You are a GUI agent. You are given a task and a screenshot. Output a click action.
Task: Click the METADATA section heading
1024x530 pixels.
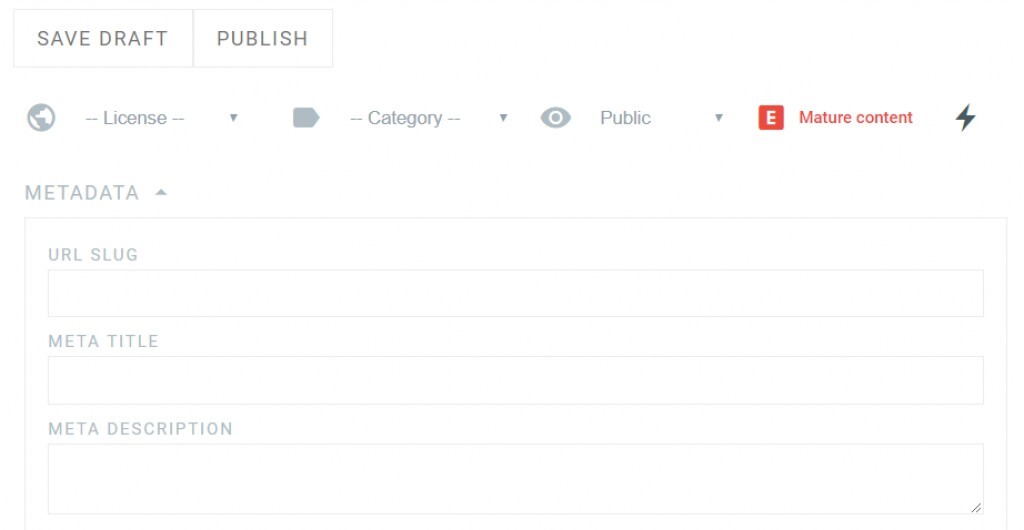(82, 193)
